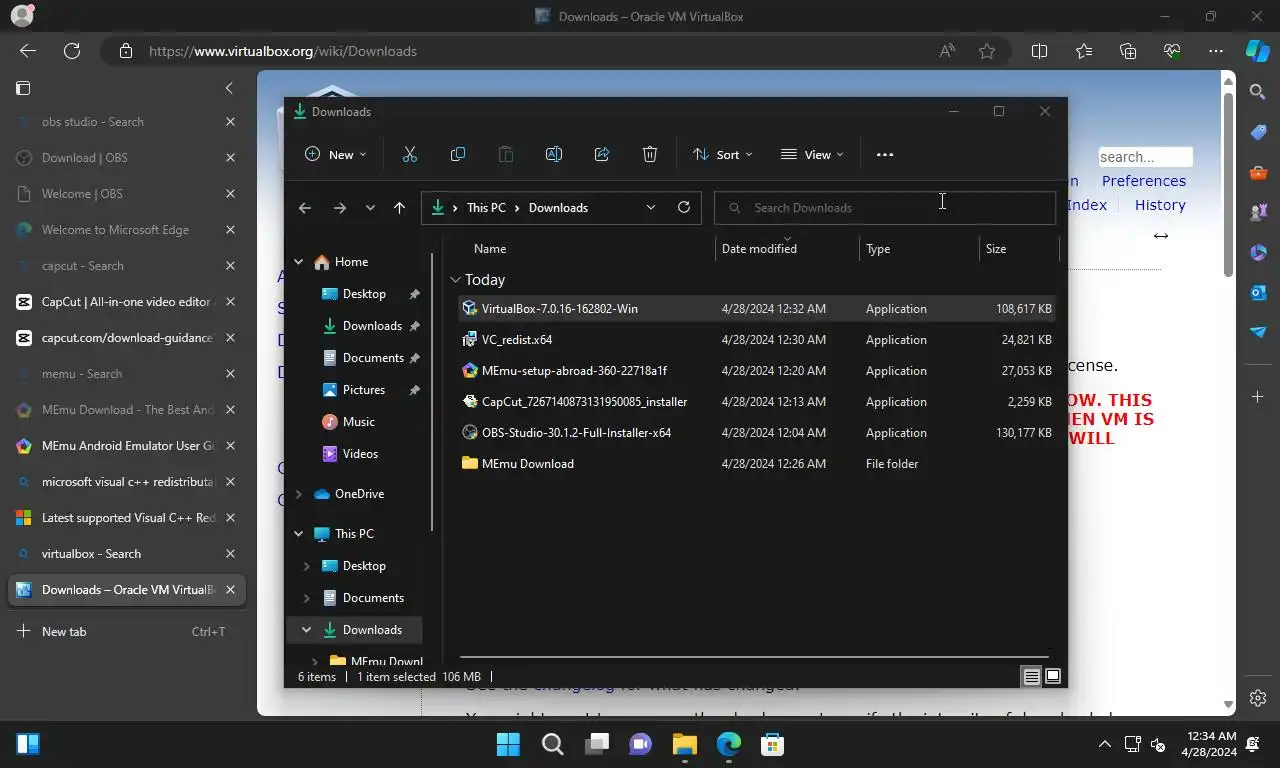The width and height of the screenshot is (1280, 768).
Task: Open Windows Start button on taskbar
Action: pos(508,744)
